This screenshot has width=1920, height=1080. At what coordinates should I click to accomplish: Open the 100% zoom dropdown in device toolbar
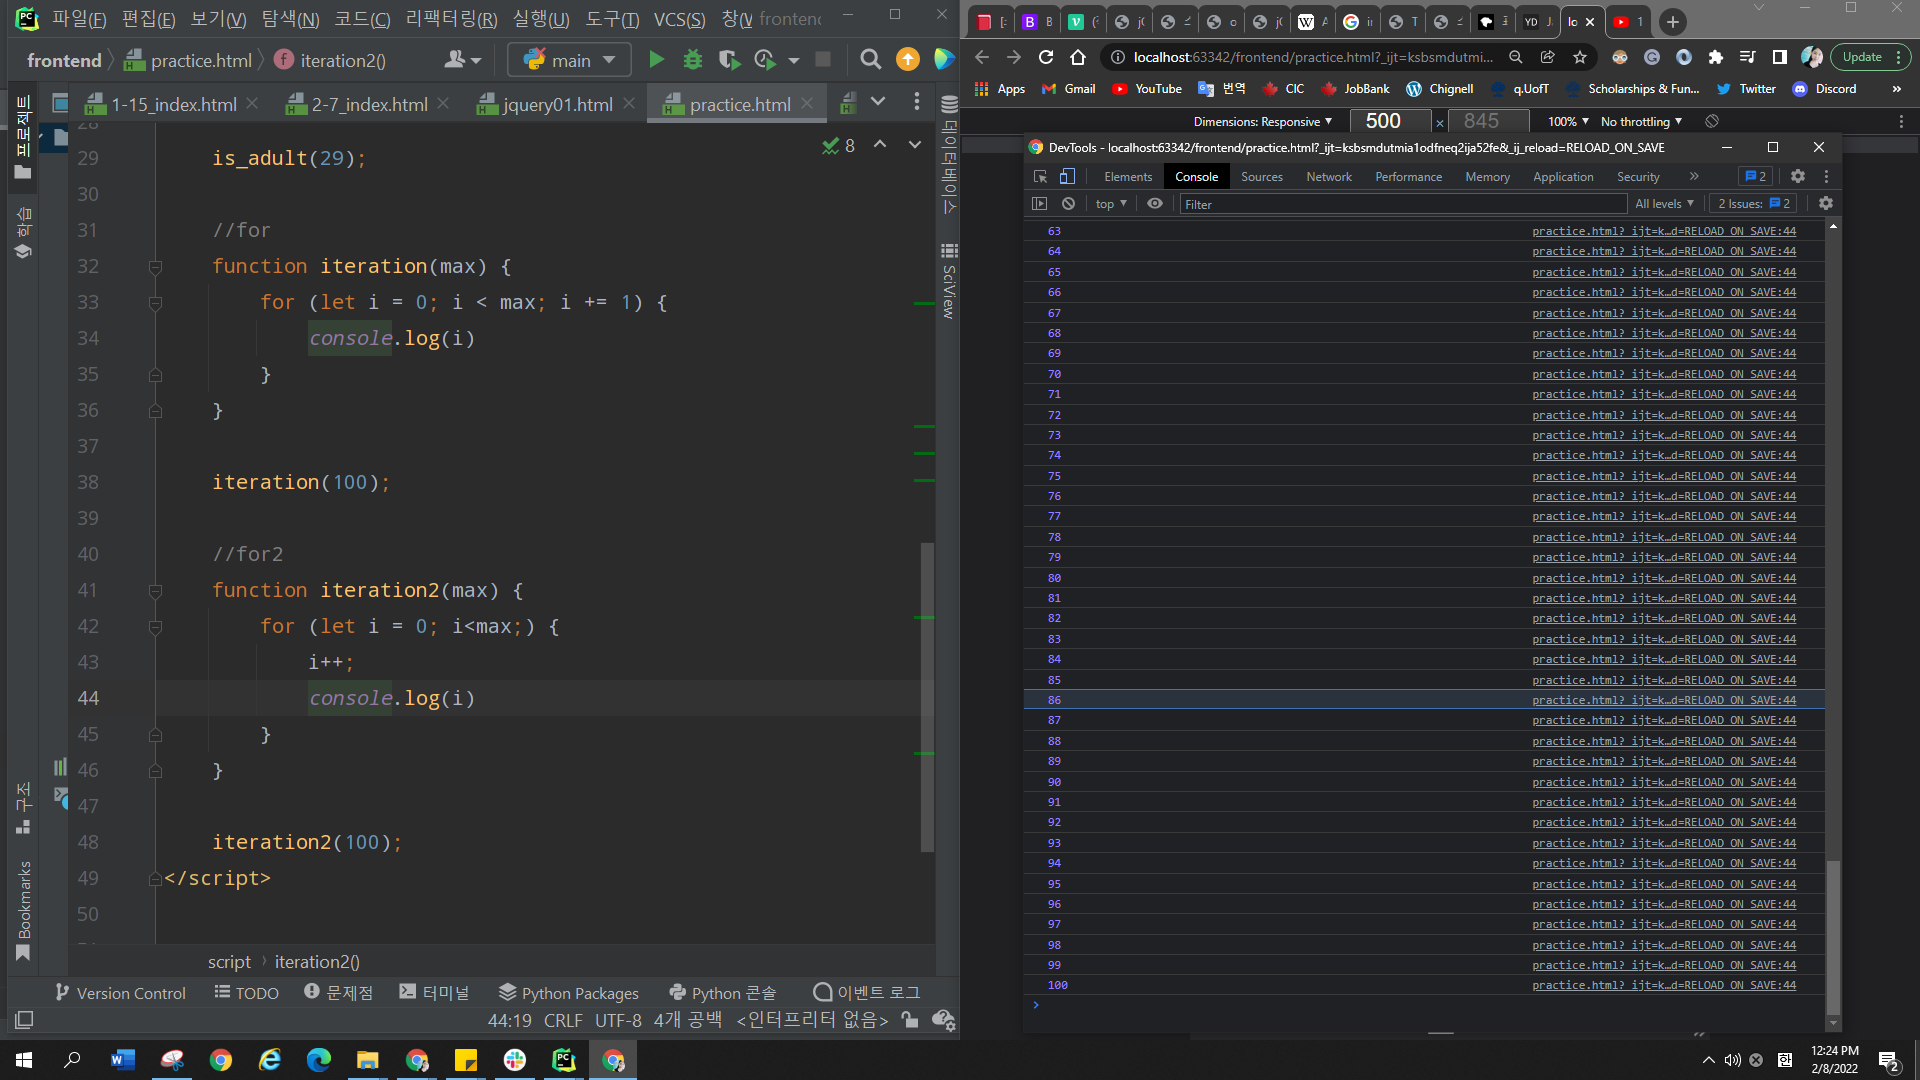click(1568, 121)
